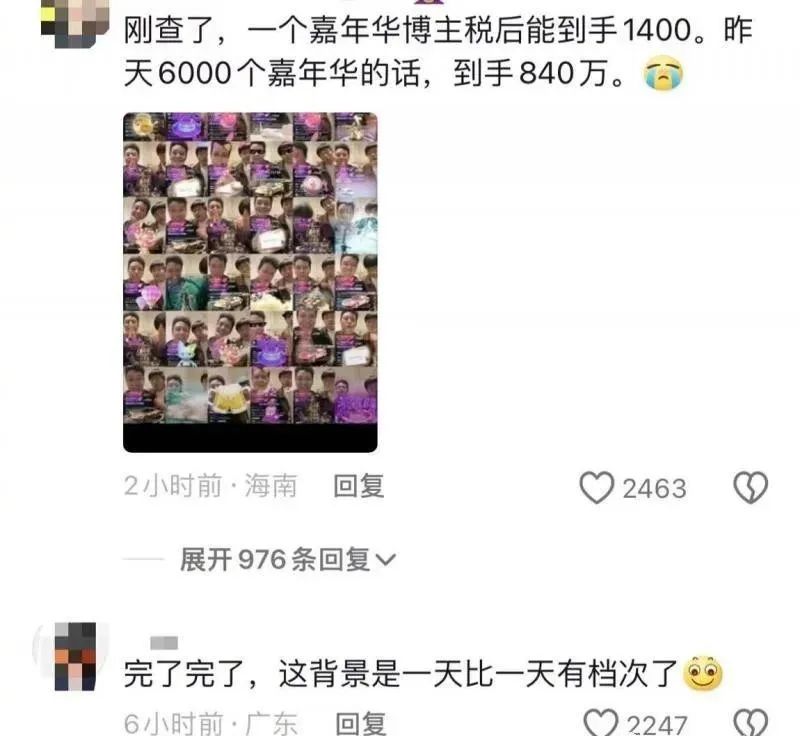Image resolution: width=800 pixels, height=736 pixels.
Task: Select the 2小时前 · 海南 timestamp
Action: 210,486
